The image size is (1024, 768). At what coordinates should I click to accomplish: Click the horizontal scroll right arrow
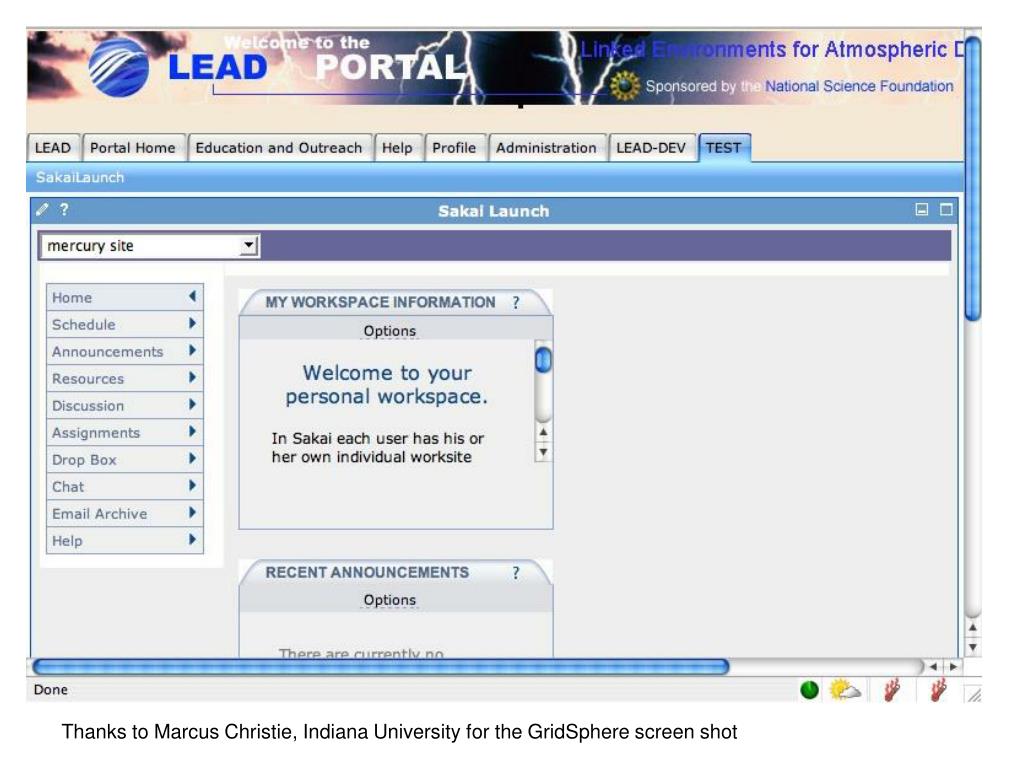click(953, 667)
